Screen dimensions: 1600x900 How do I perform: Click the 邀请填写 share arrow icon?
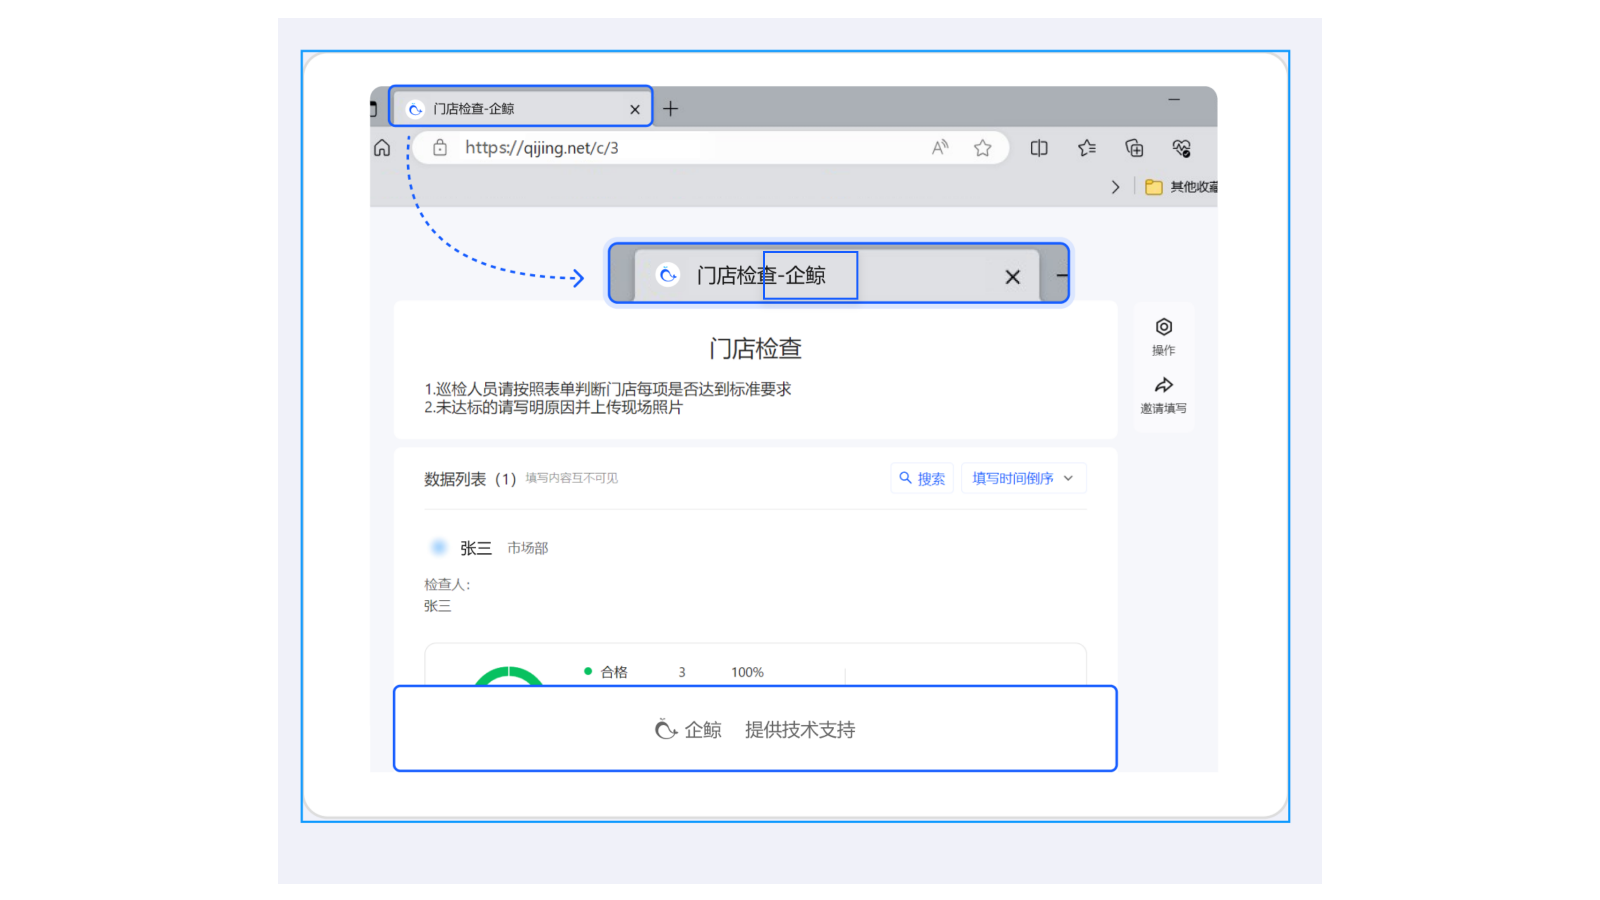(1164, 386)
